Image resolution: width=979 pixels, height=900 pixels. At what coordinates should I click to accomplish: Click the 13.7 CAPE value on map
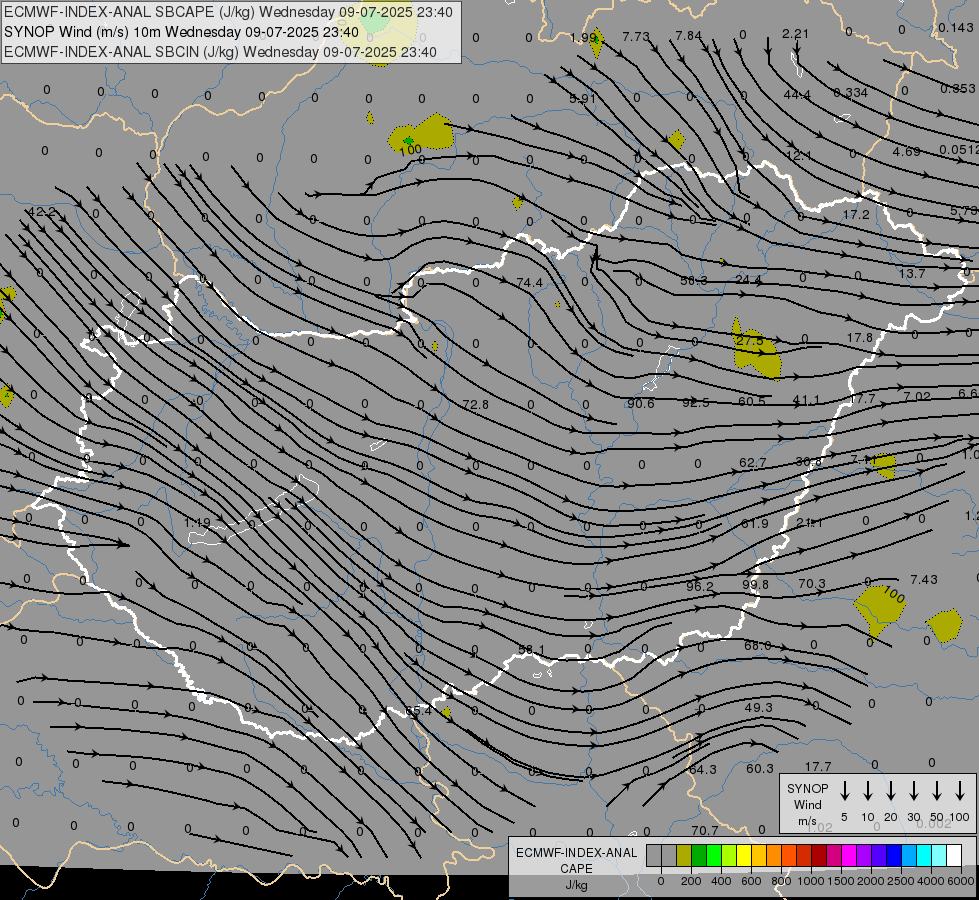[912, 274]
